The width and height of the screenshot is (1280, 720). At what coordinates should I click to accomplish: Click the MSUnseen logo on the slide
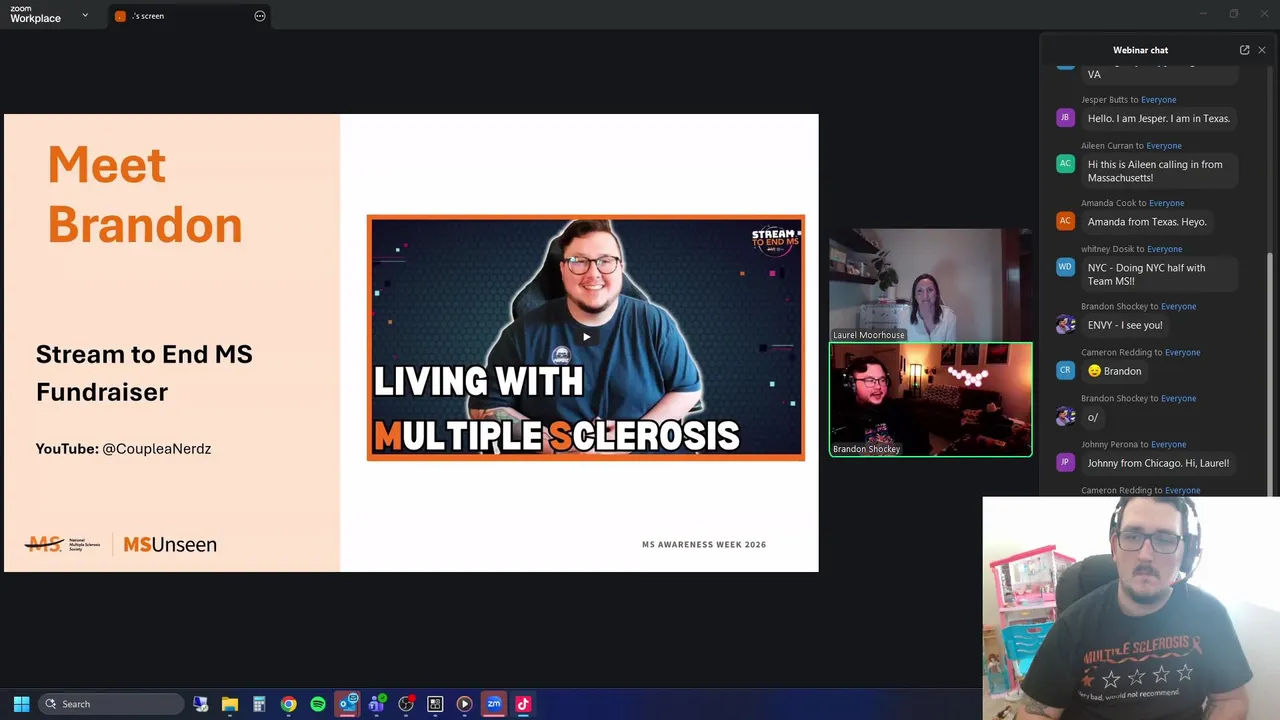[x=170, y=544]
